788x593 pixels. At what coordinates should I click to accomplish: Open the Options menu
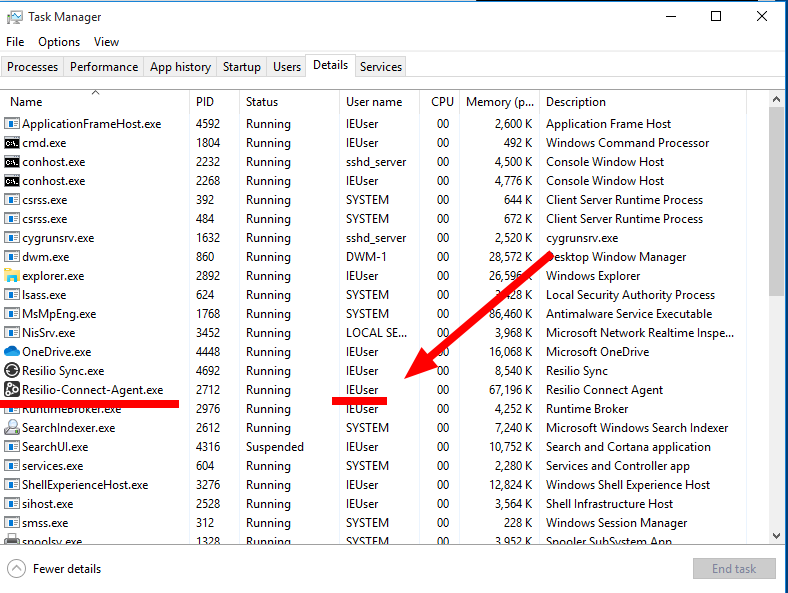tap(59, 42)
